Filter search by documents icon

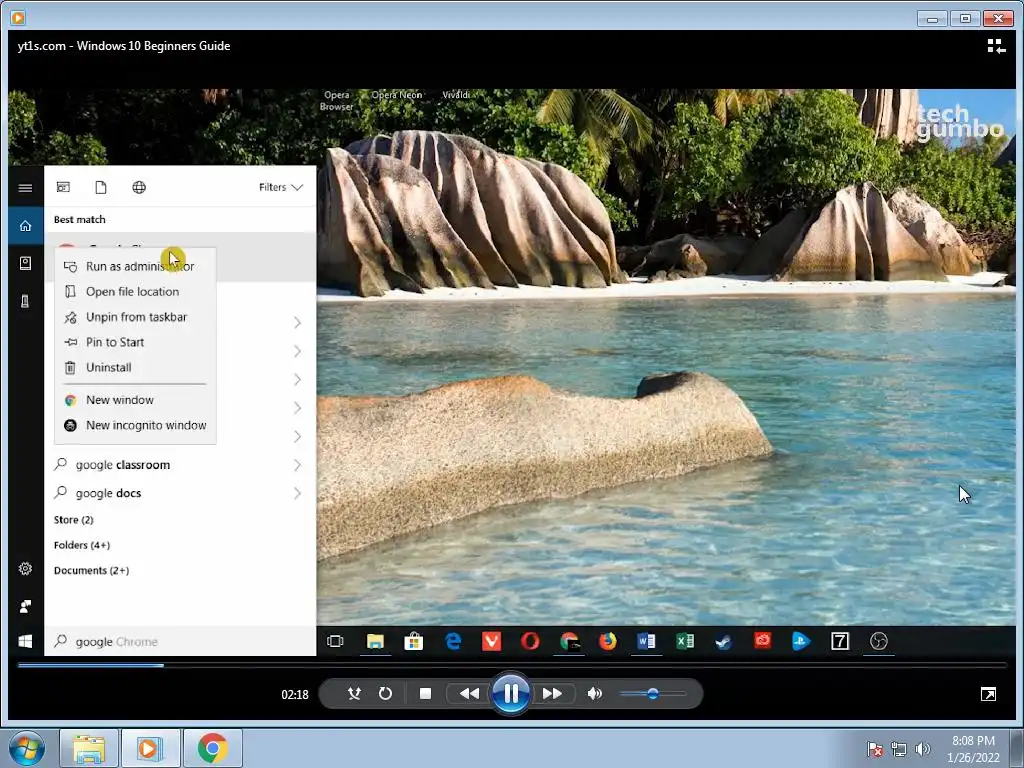pos(101,187)
